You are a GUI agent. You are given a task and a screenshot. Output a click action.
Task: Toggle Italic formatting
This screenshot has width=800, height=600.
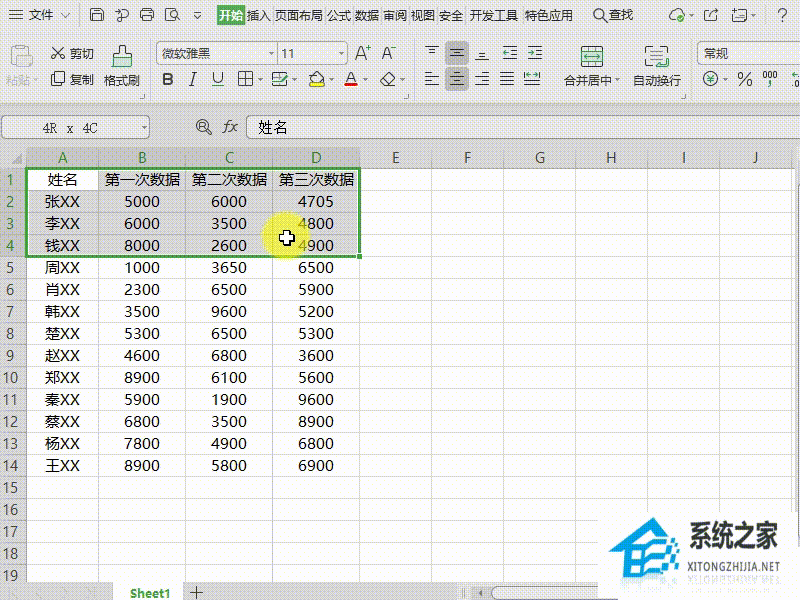tap(192, 79)
